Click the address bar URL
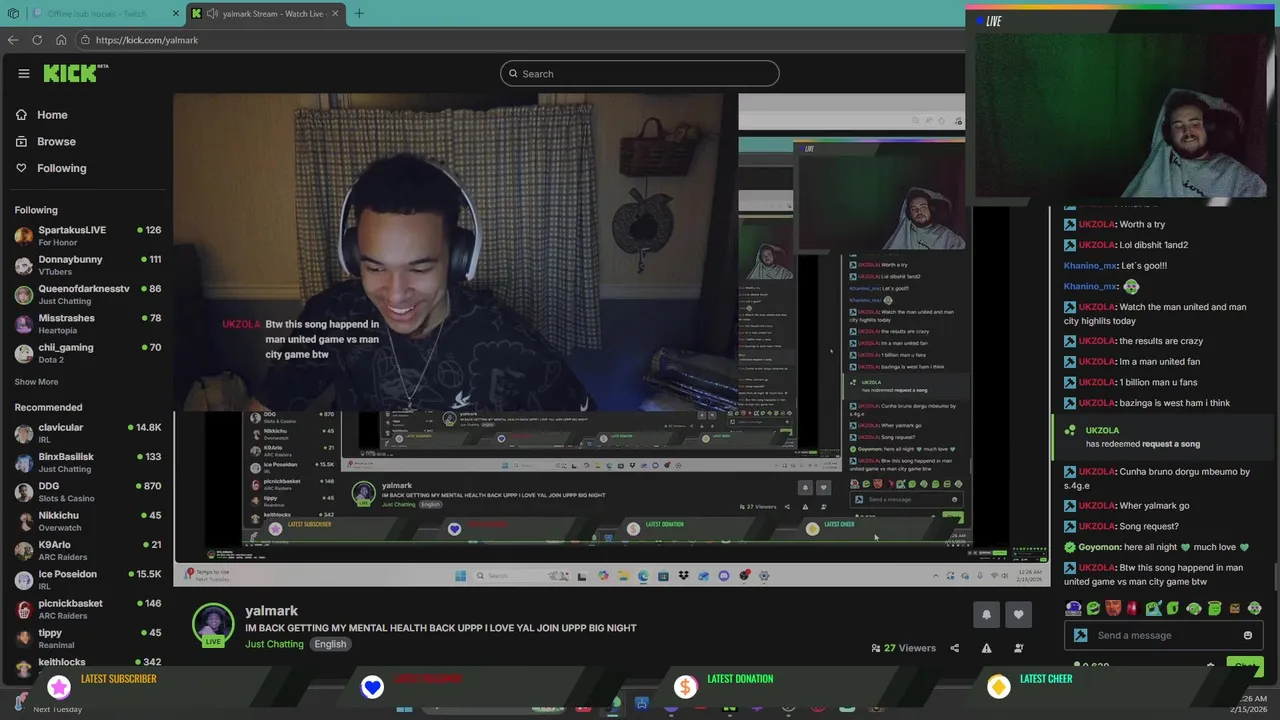 tap(147, 40)
